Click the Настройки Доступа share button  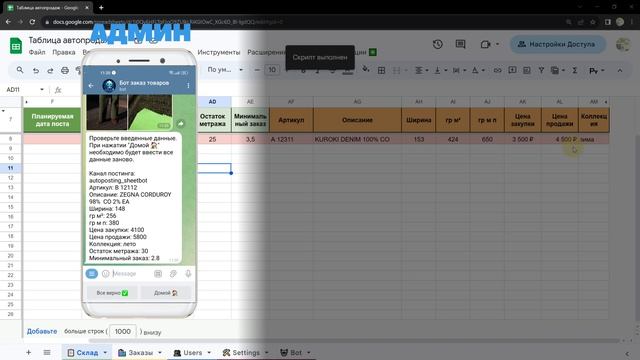tap(557, 44)
